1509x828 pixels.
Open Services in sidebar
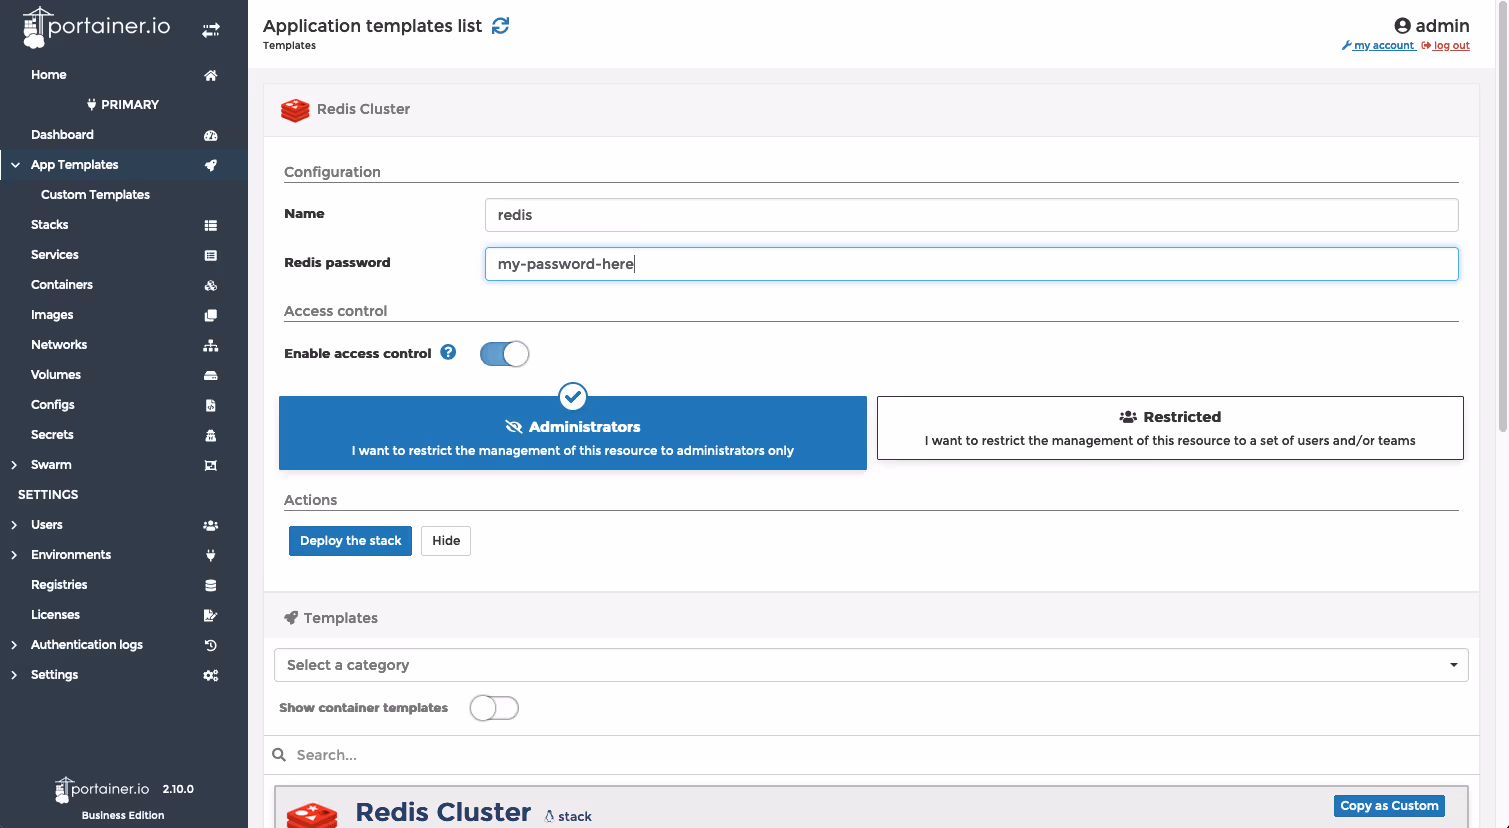[55, 255]
